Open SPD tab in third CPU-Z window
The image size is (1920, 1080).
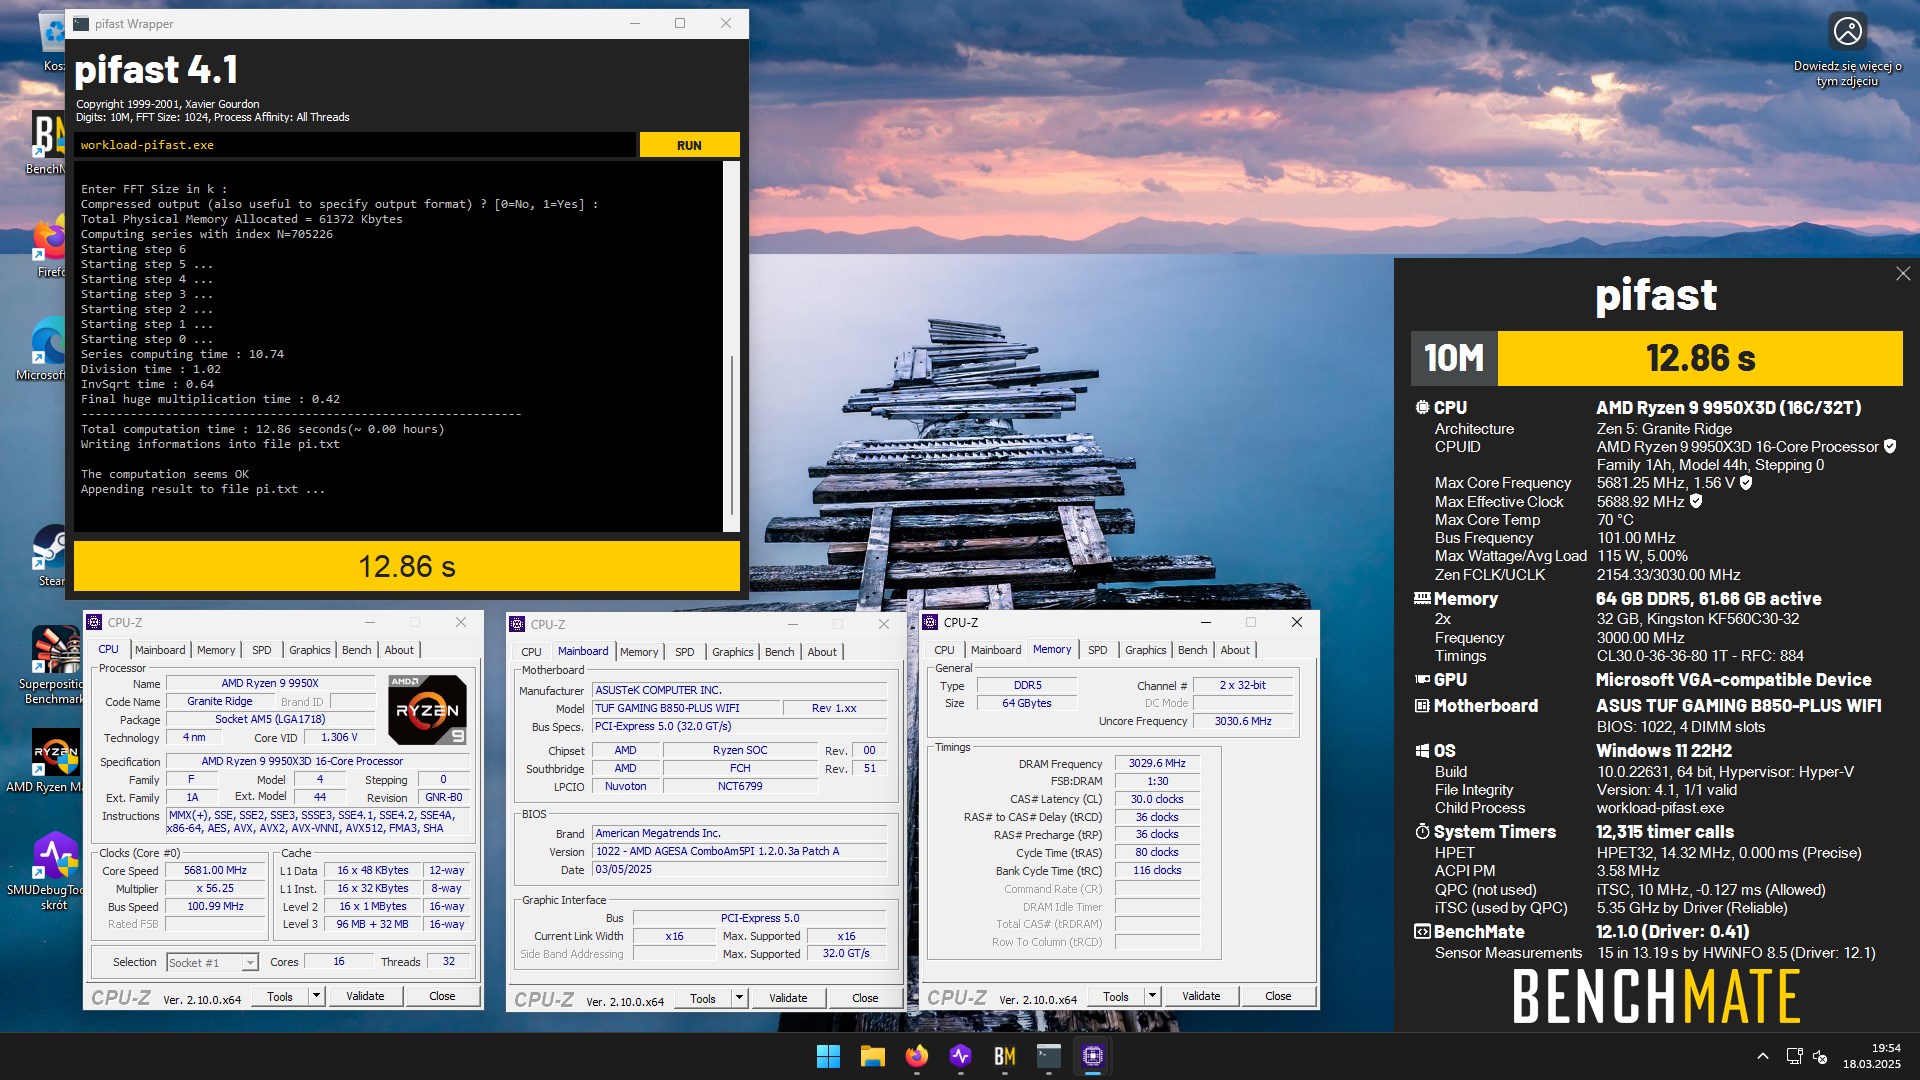(1098, 650)
